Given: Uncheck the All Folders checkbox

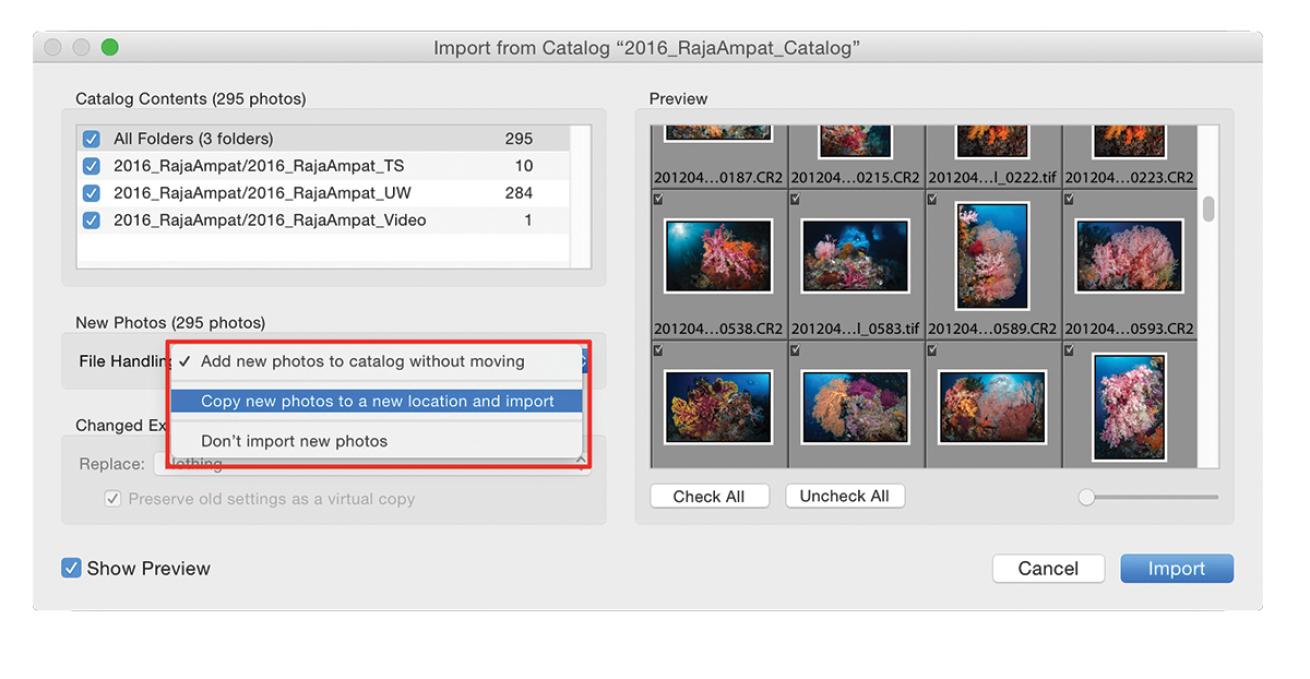Looking at the screenshot, I should [91, 139].
